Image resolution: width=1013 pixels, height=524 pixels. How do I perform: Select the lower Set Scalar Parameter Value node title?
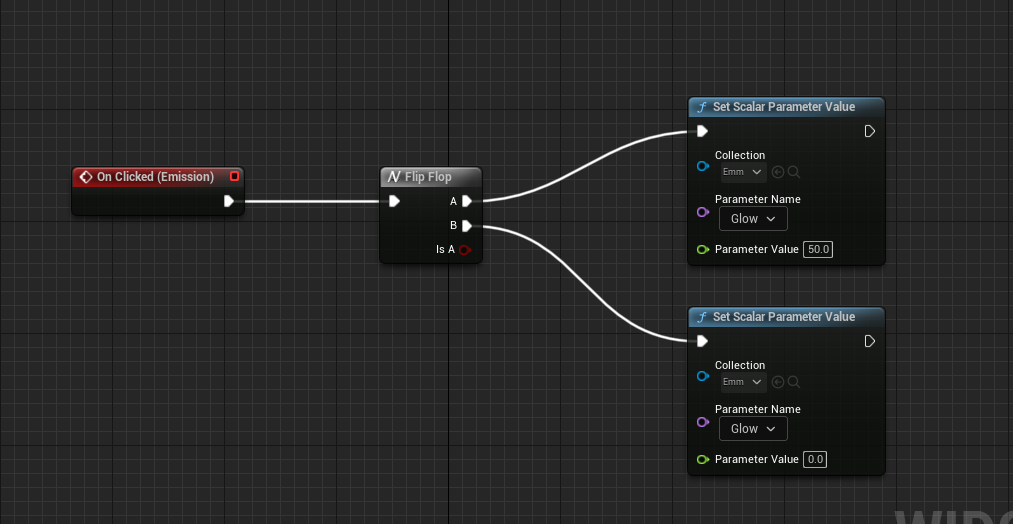[x=784, y=317]
